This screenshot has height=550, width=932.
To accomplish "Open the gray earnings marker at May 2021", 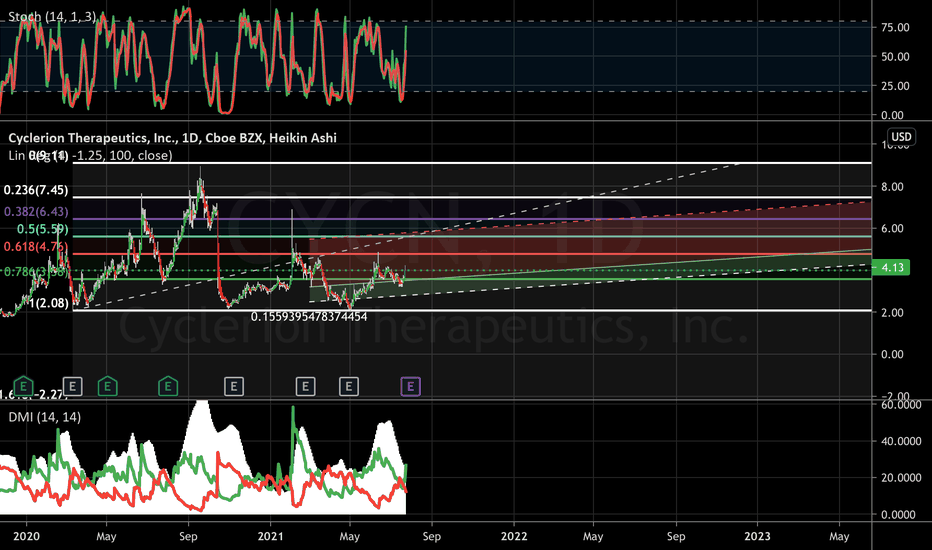I will click(348, 386).
